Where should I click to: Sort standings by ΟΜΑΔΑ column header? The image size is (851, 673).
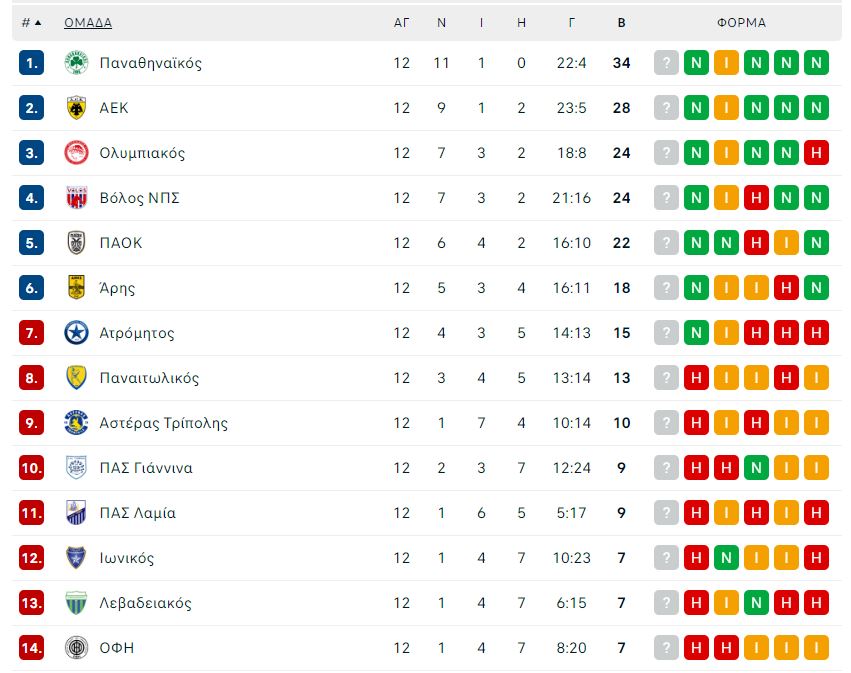tap(88, 23)
